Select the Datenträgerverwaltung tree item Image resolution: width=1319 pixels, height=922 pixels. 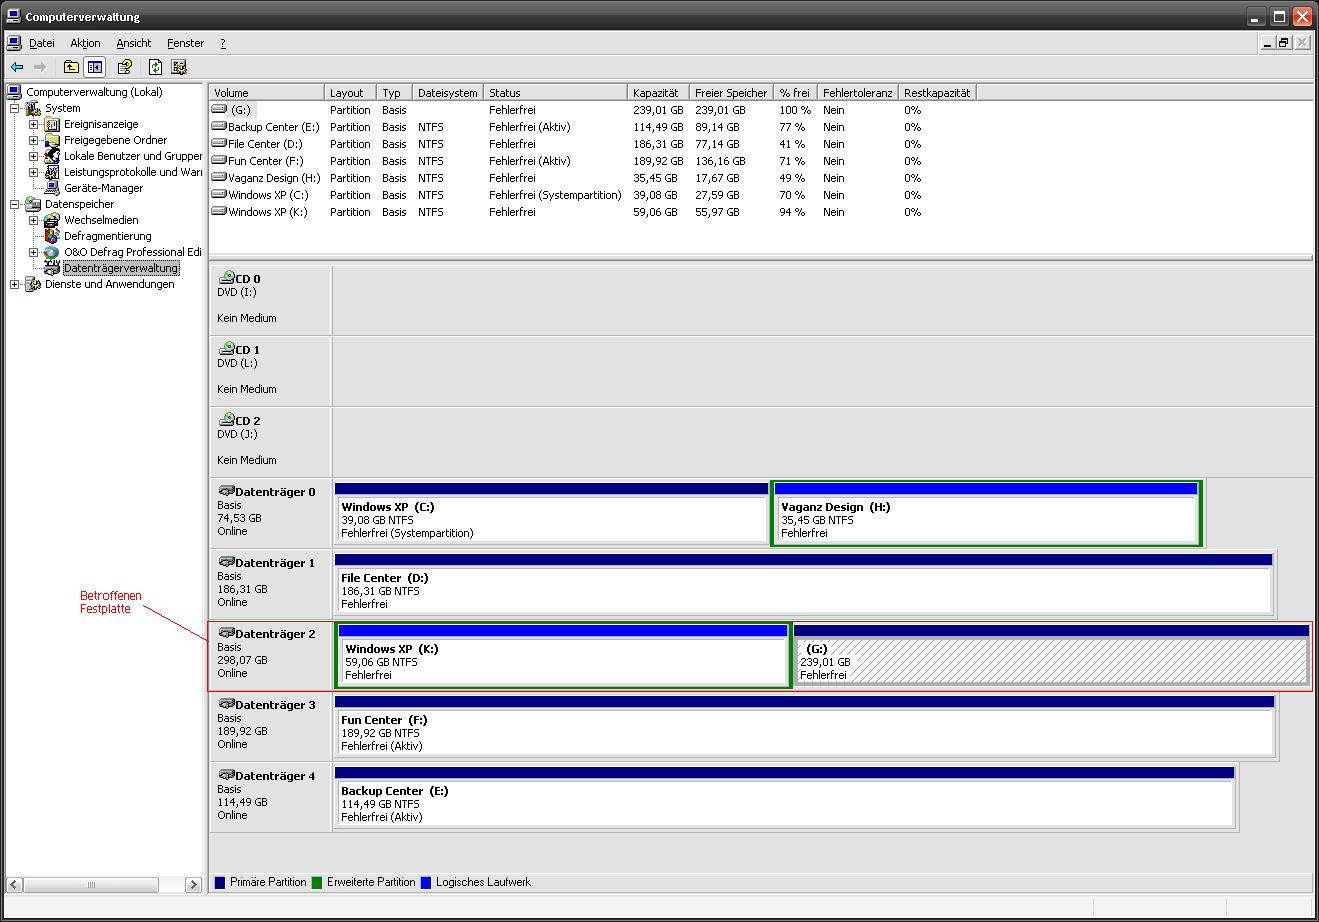click(121, 268)
